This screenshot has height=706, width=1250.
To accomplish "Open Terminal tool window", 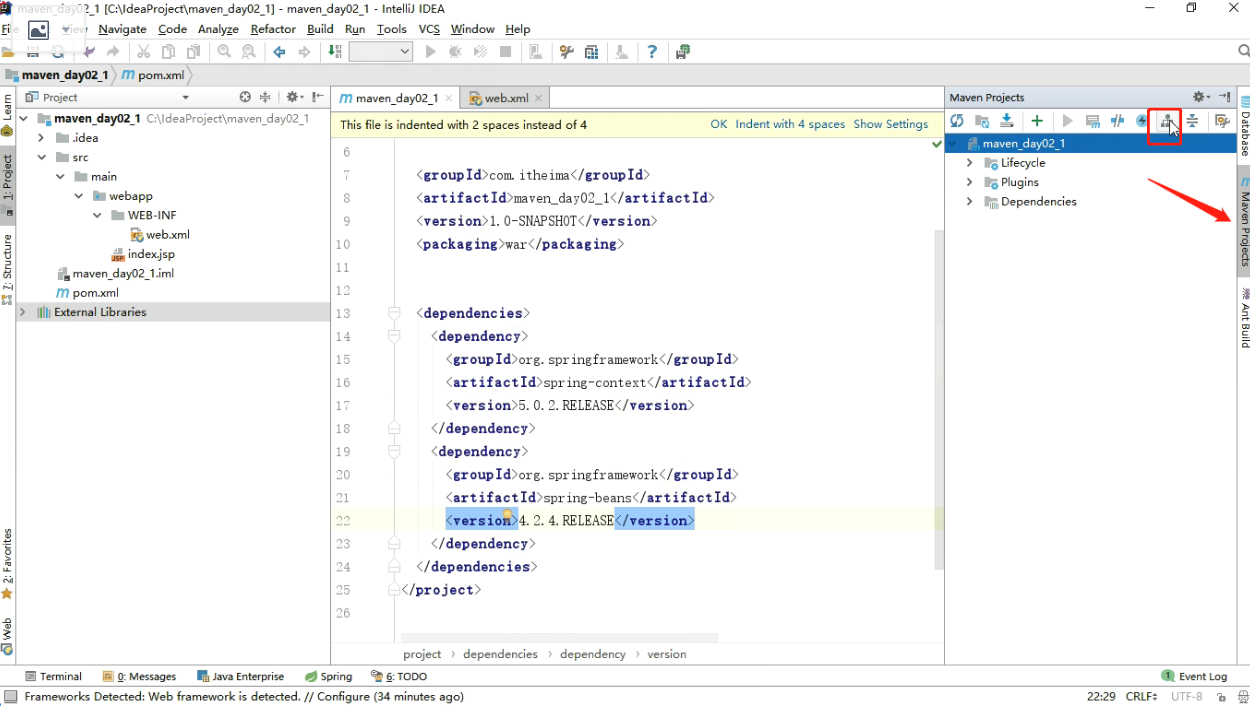I will pyautogui.click(x=53, y=676).
